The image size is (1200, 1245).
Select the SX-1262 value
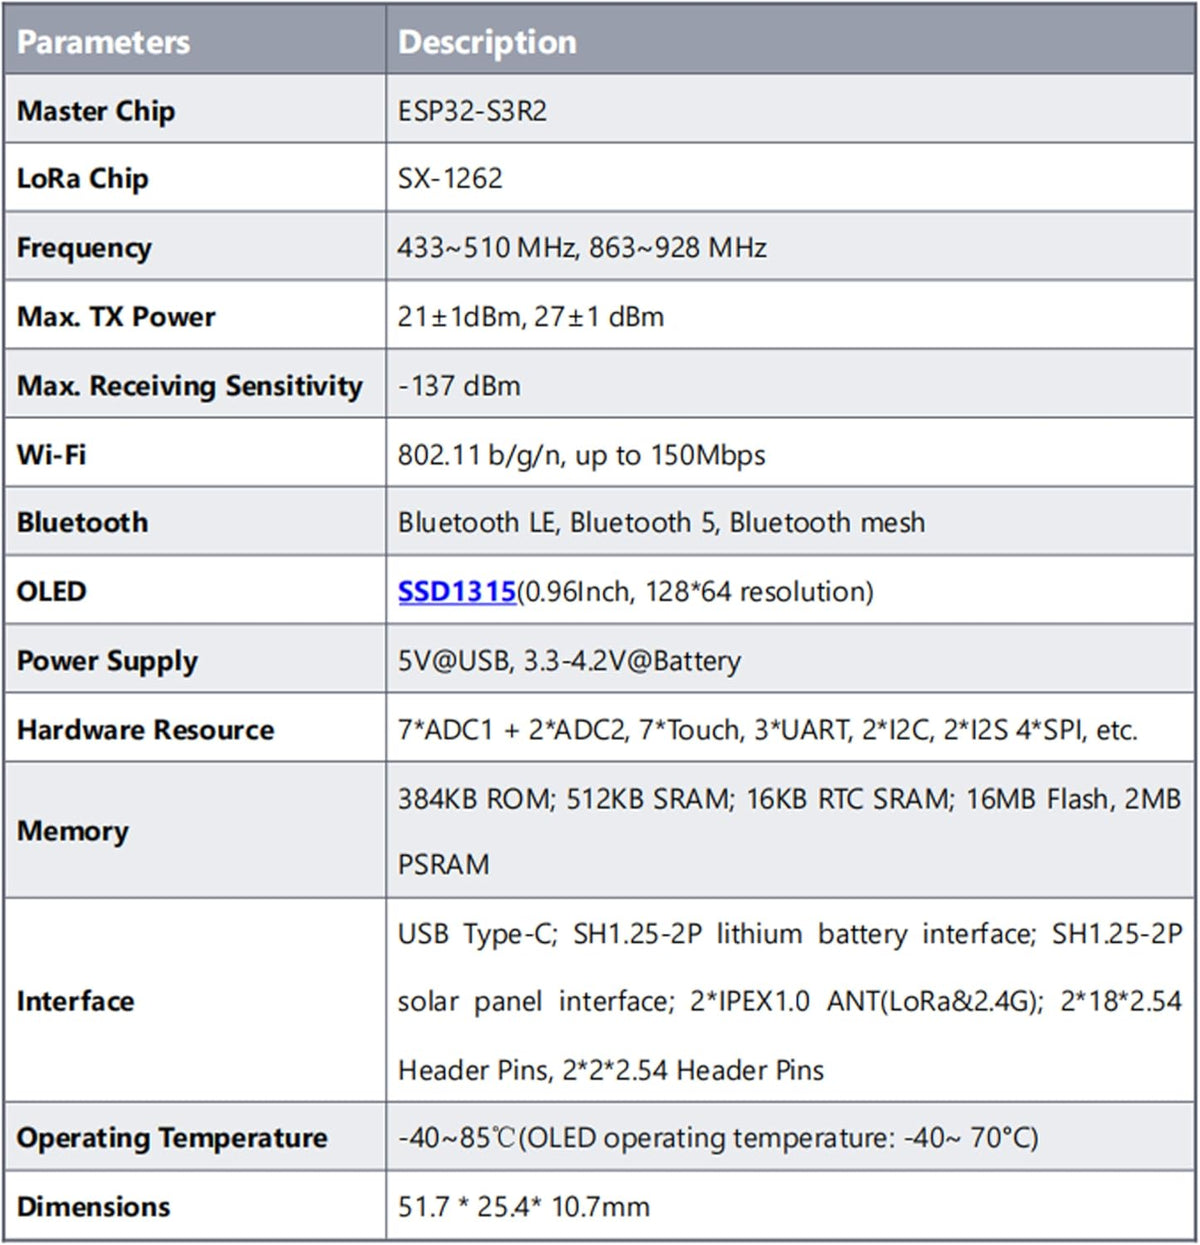[x=450, y=179]
